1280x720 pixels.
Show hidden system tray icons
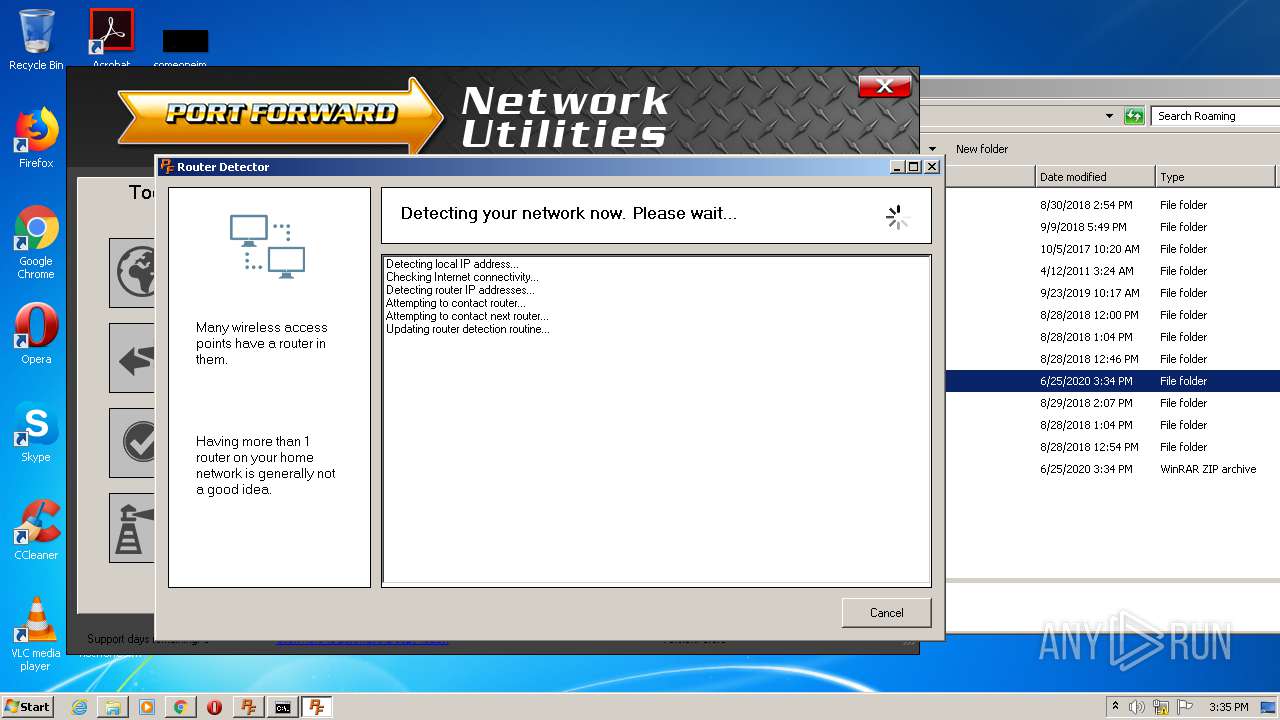[x=1115, y=706]
